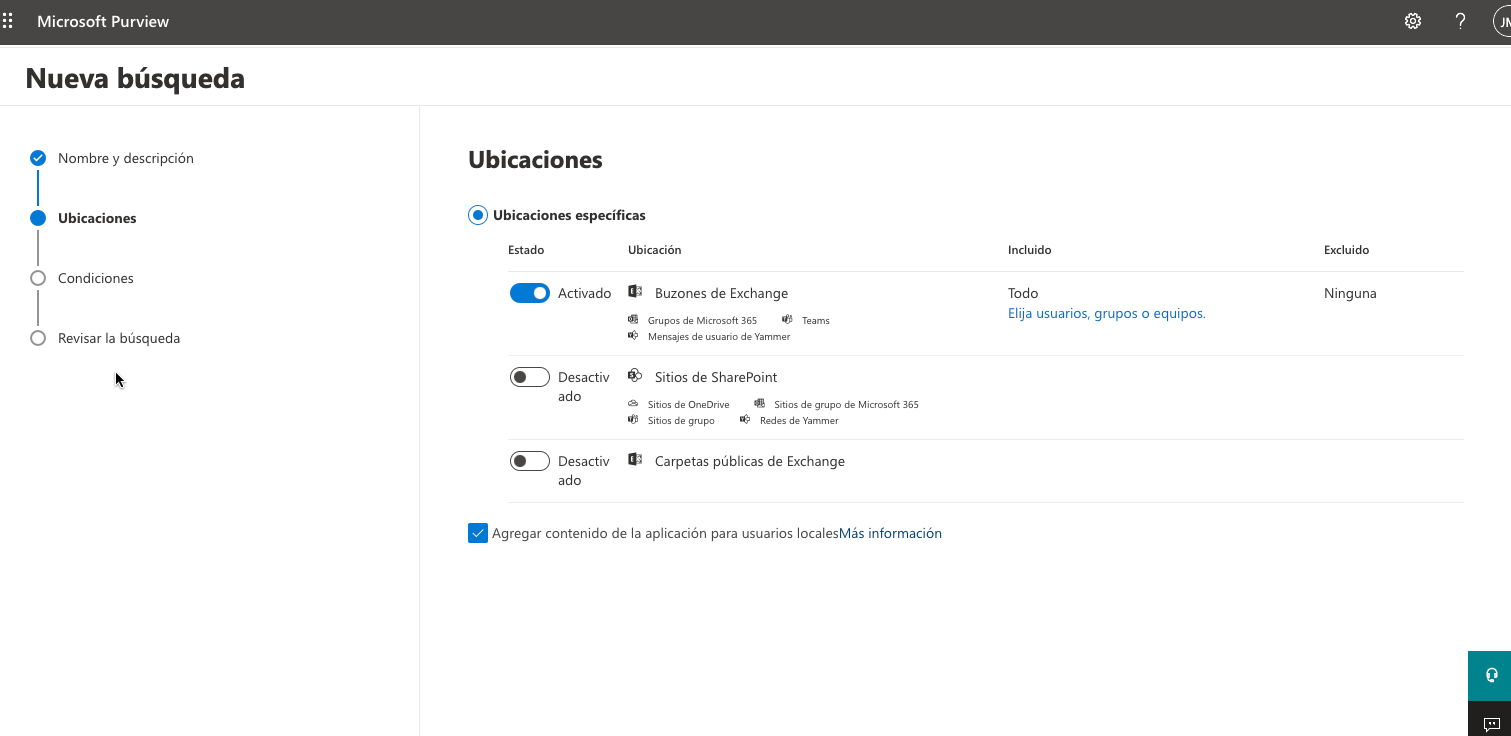Select the Ubicaciones específicas radio button
1511x736 pixels.
(478, 215)
